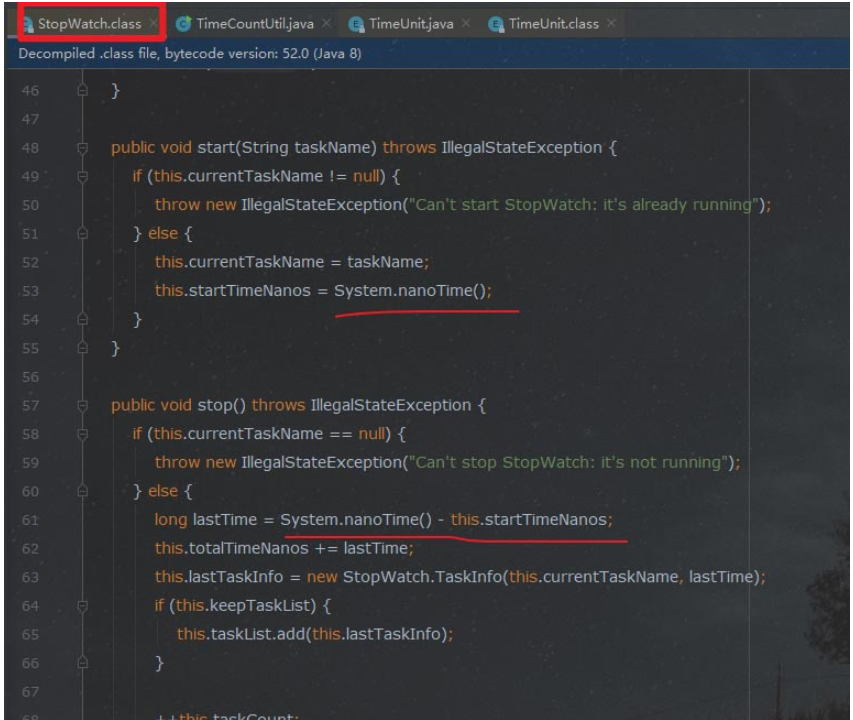Screen dimensions: 853x720
Task: Open the TimeUnit.java editor tab
Action: pyautogui.click(x=410, y=23)
